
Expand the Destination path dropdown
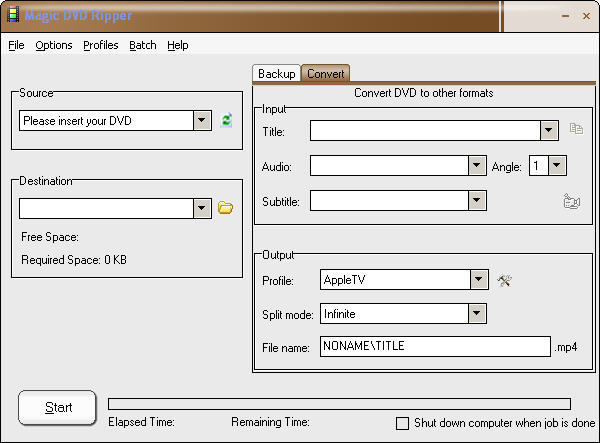[x=202, y=208]
